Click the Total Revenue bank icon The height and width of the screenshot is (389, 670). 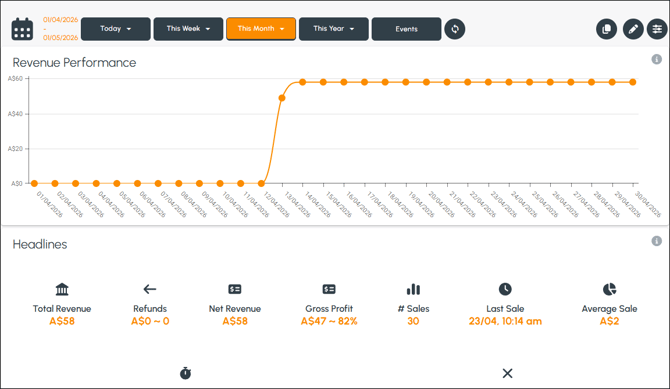click(x=62, y=289)
